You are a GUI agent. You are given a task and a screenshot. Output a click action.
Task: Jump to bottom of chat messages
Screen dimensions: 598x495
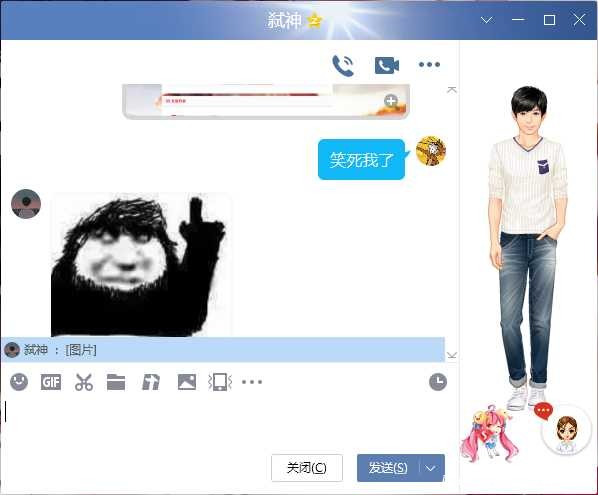[x=452, y=355]
